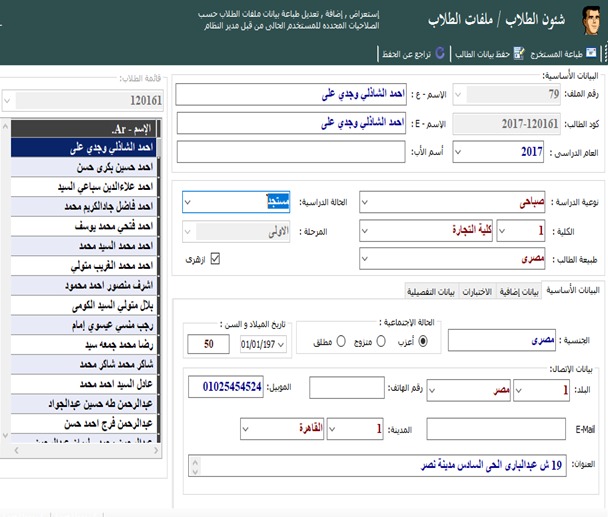
Task: Open the الكلية number dropdown
Action: point(502,231)
